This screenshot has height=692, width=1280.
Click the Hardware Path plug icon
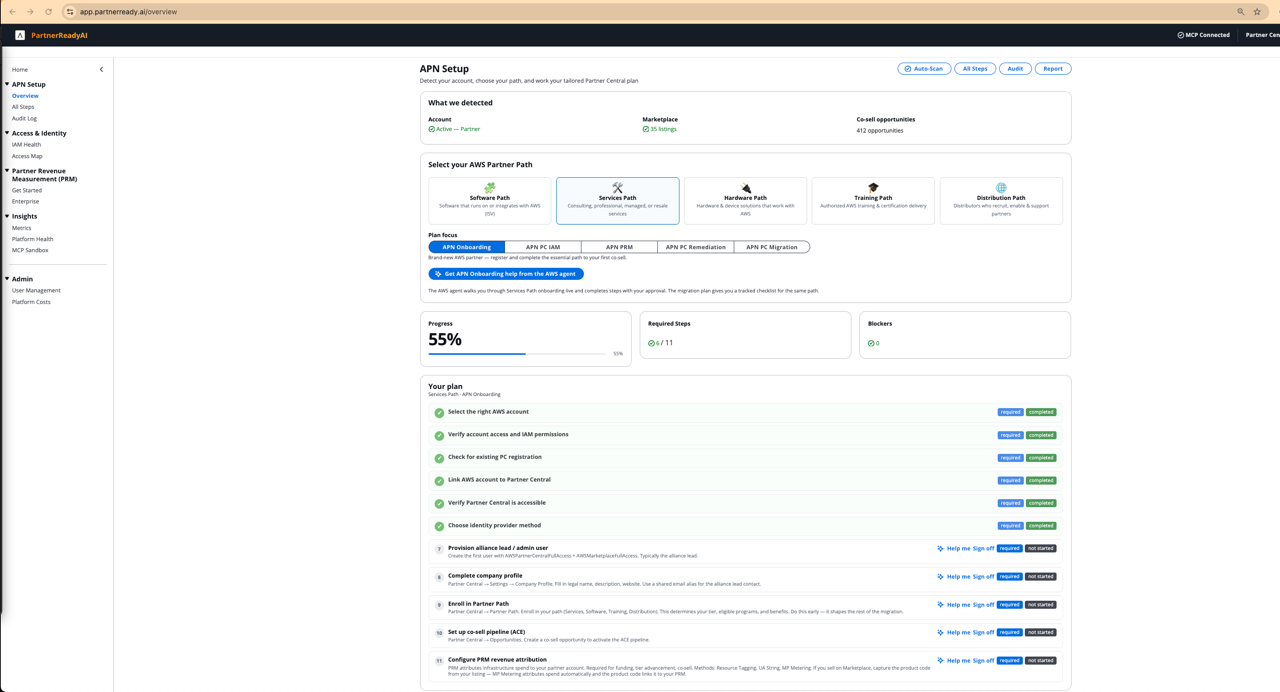click(745, 188)
